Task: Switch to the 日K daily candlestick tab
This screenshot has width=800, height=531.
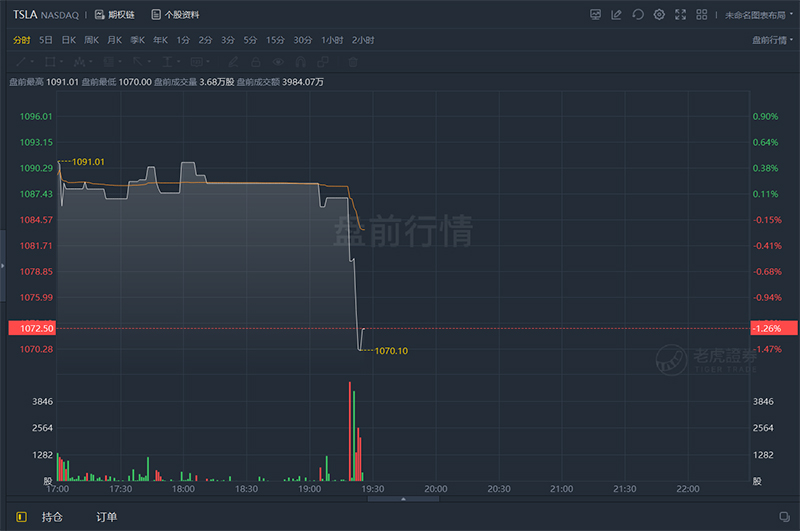Action: 69,40
